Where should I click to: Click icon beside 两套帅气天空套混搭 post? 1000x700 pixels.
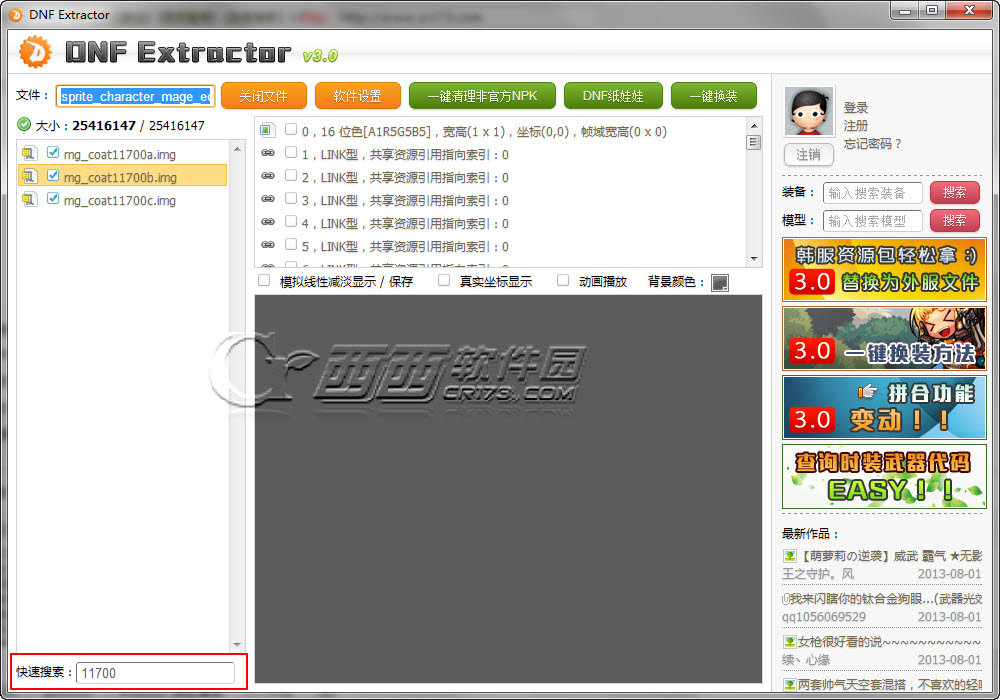pyautogui.click(x=790, y=685)
